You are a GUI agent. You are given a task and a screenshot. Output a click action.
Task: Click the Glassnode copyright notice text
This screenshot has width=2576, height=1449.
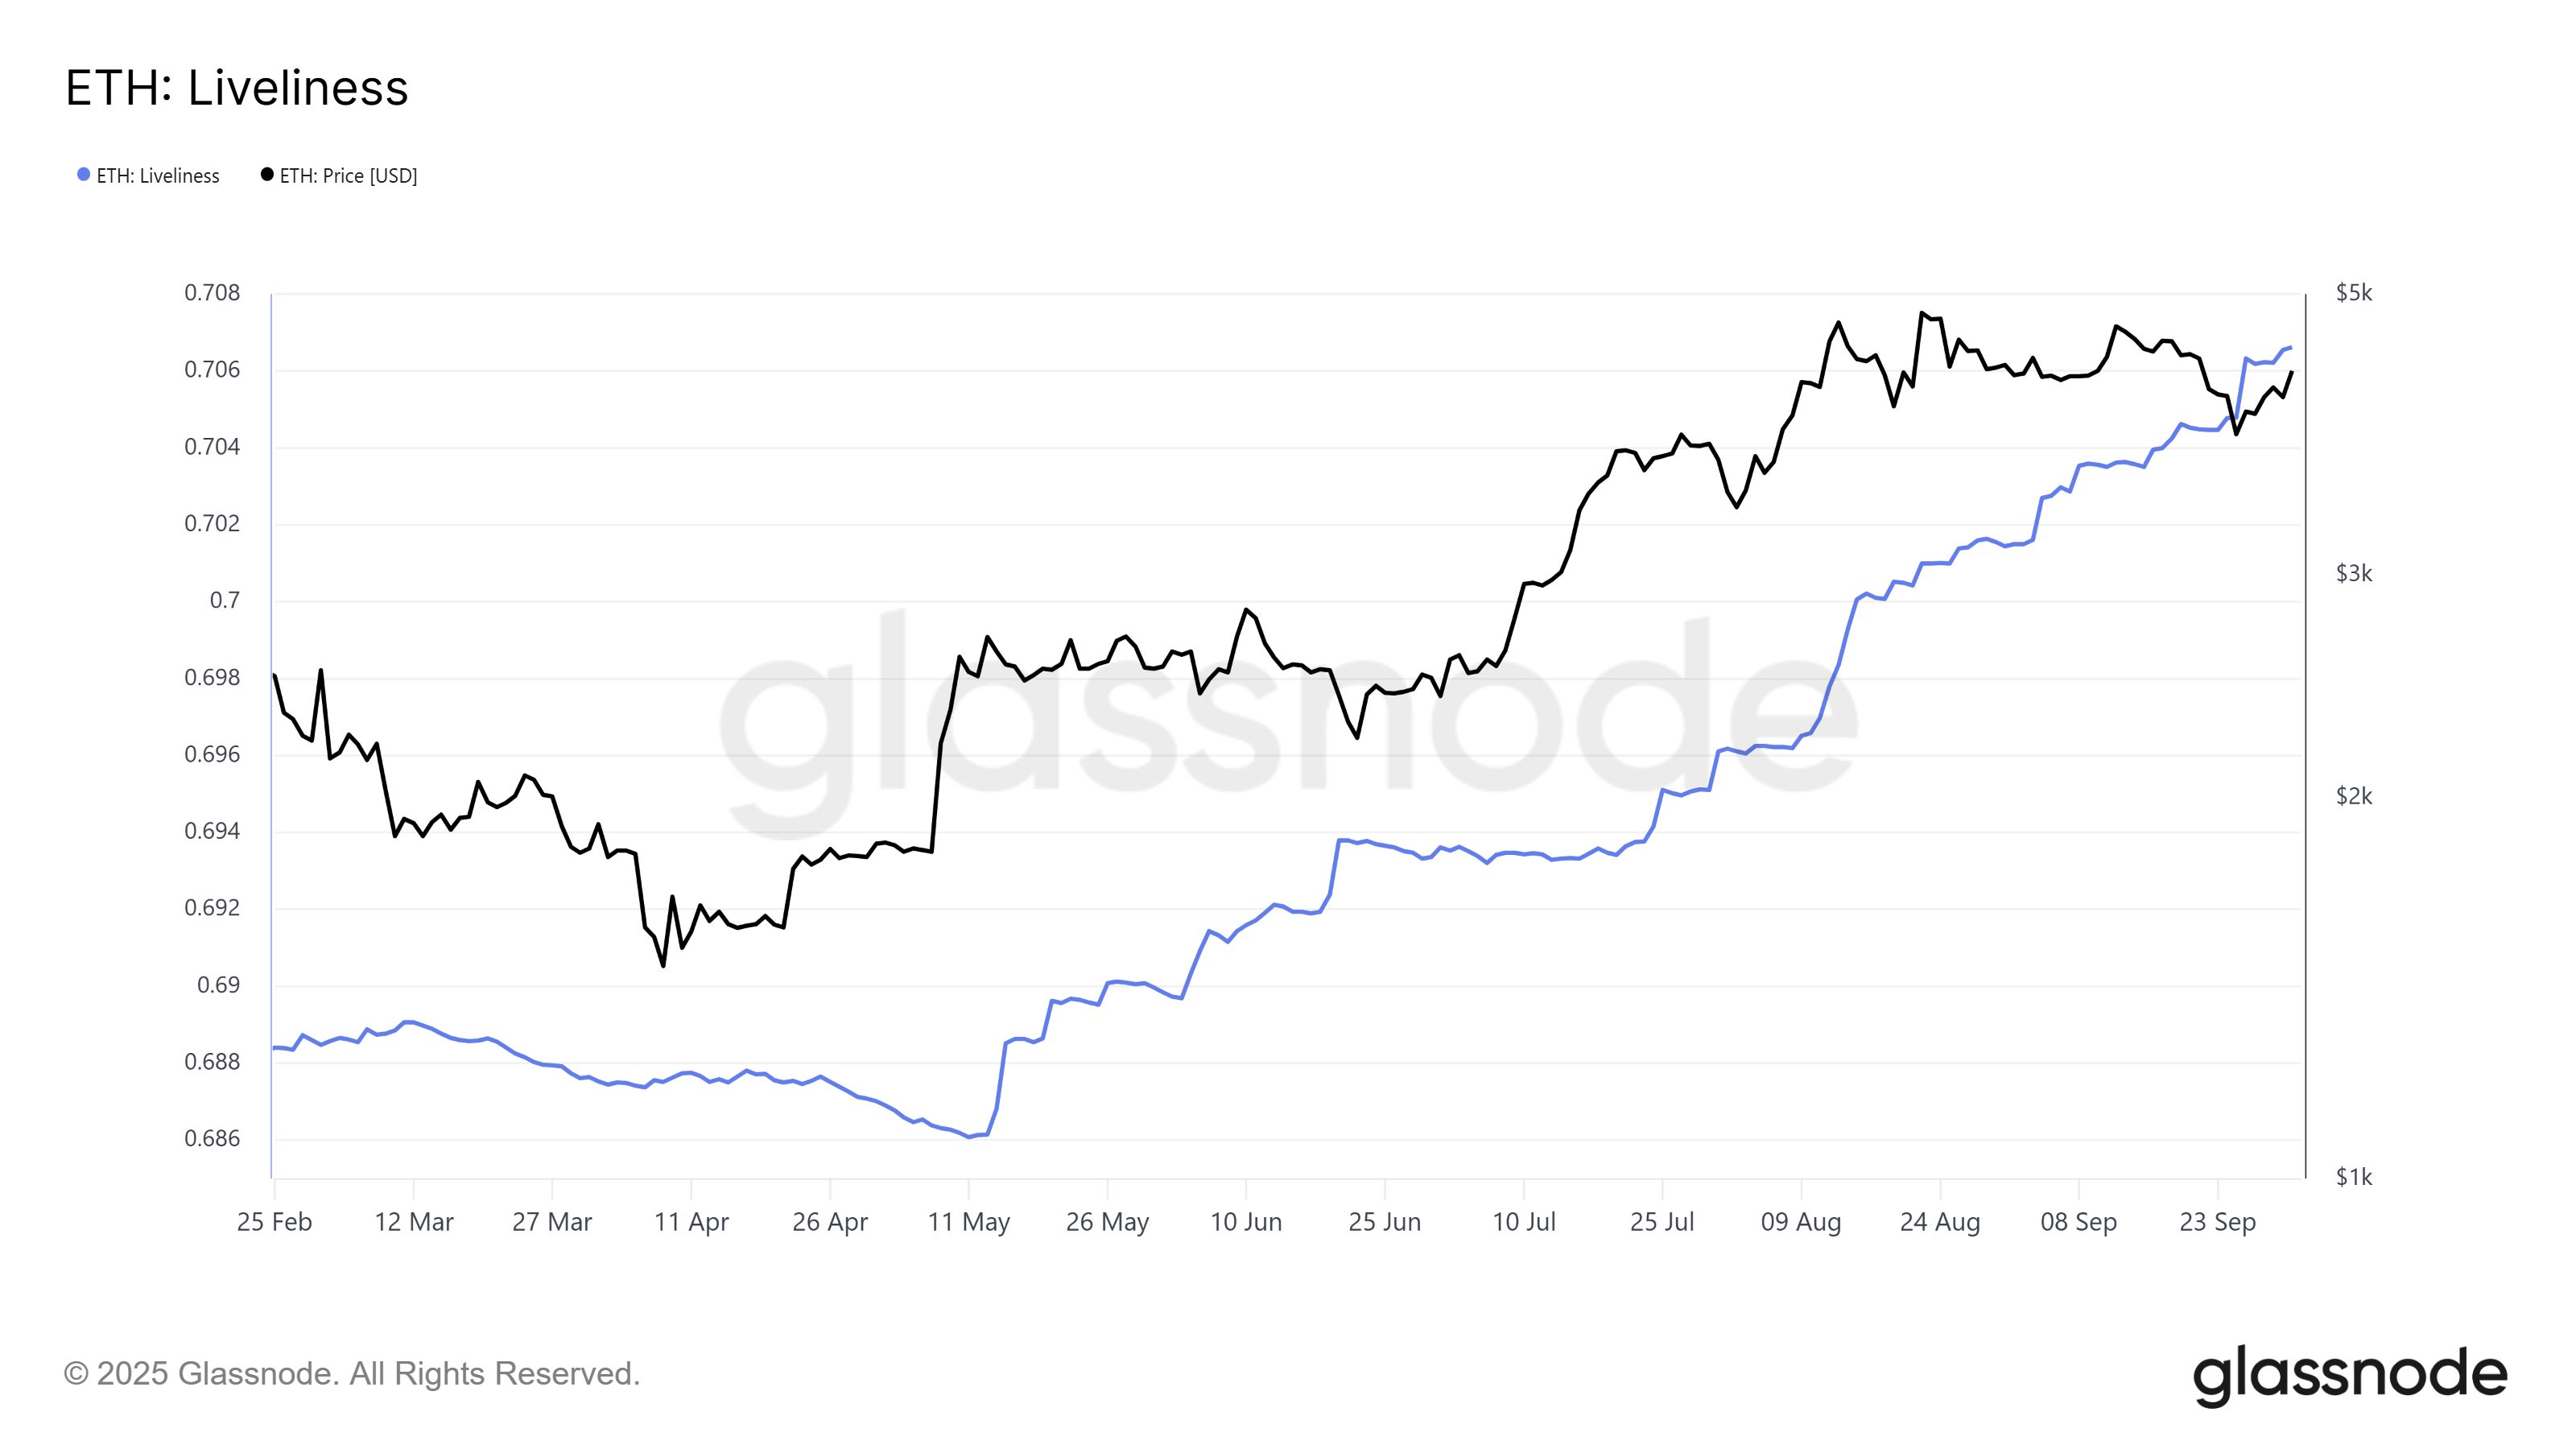click(352, 1374)
